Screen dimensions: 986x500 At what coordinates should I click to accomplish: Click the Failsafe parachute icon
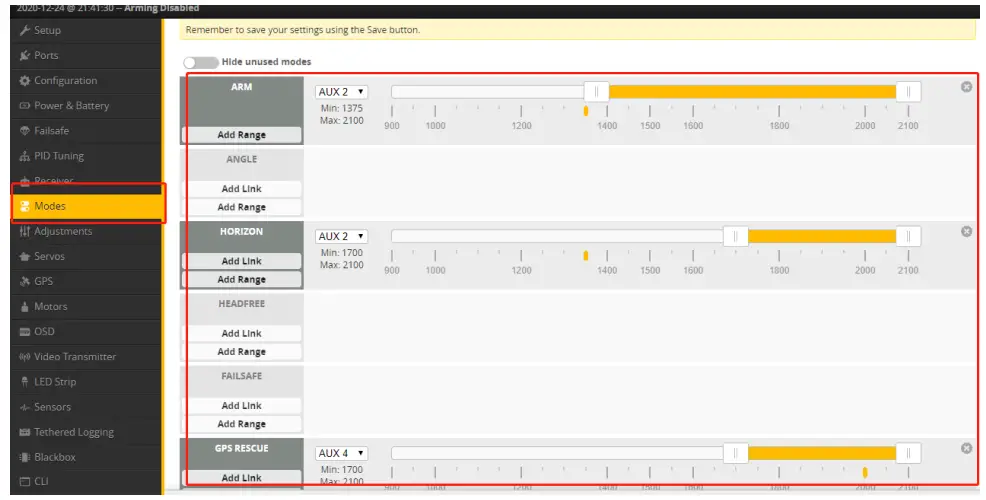[25, 131]
